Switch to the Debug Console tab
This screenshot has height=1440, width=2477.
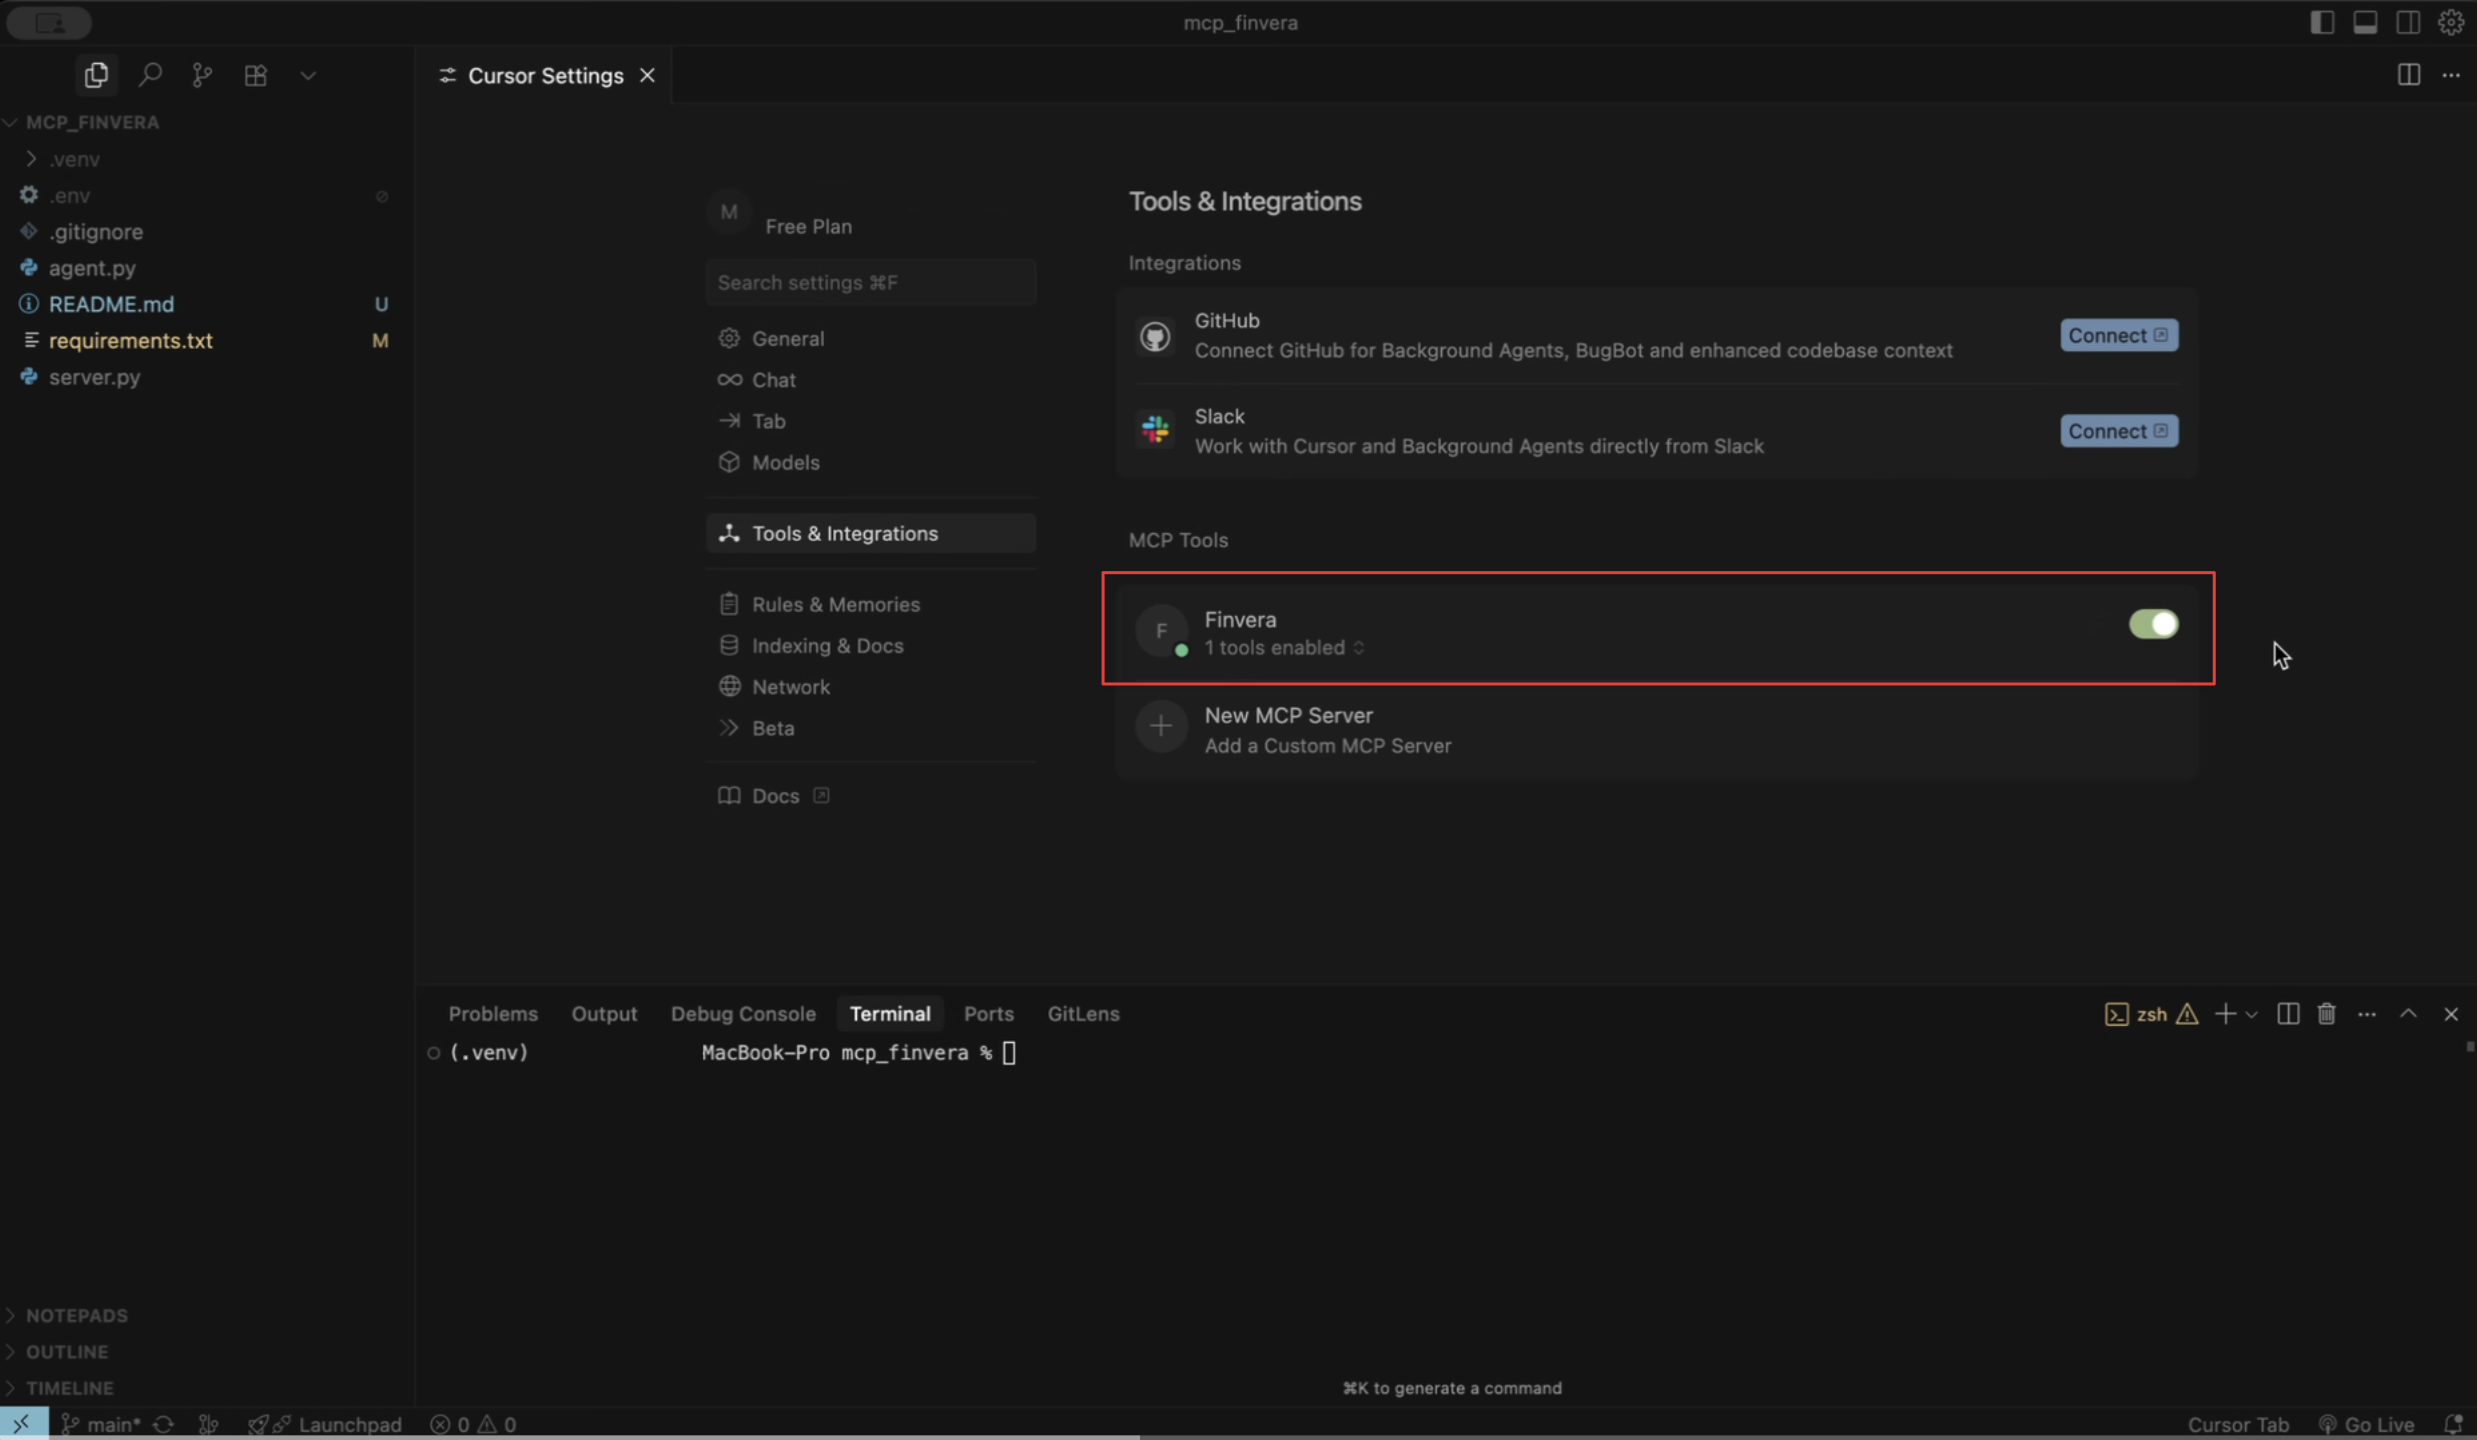(742, 1014)
